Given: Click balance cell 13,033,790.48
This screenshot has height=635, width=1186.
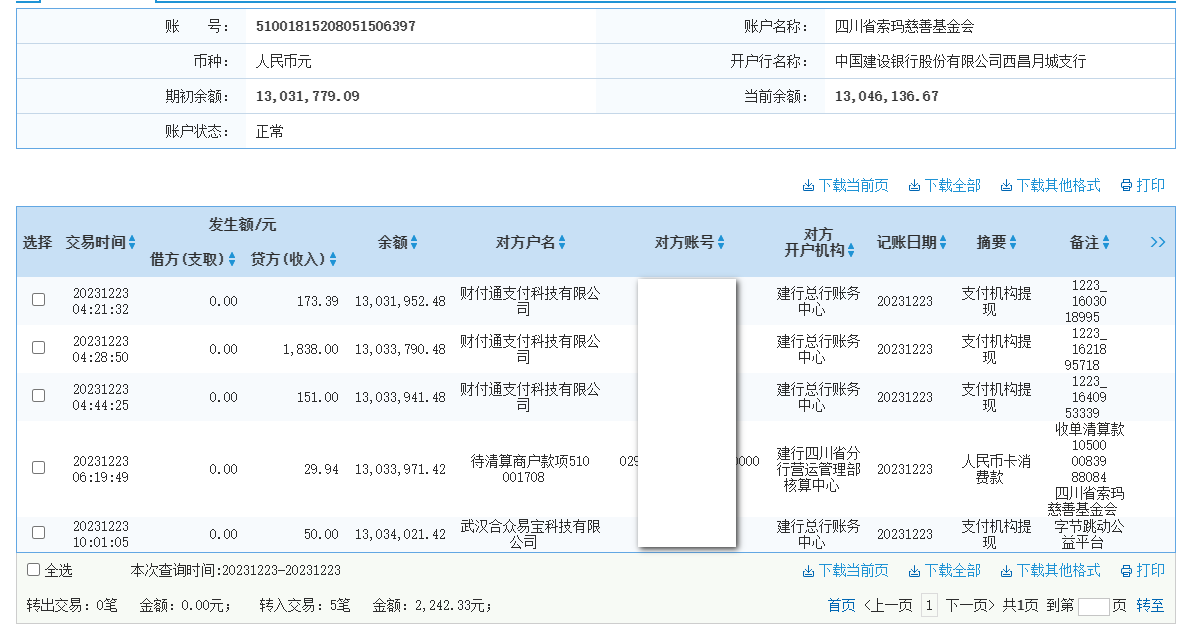Looking at the screenshot, I should tap(400, 349).
